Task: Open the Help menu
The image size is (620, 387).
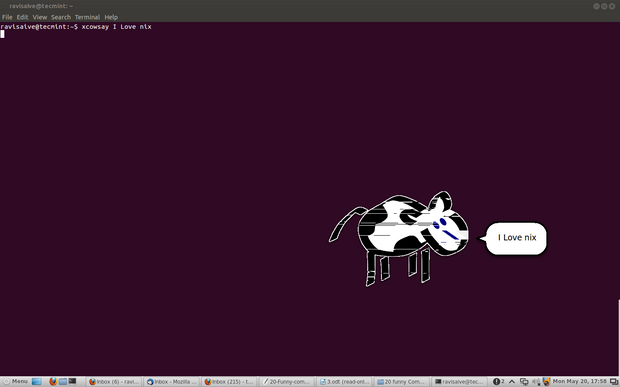Action: click(x=111, y=17)
